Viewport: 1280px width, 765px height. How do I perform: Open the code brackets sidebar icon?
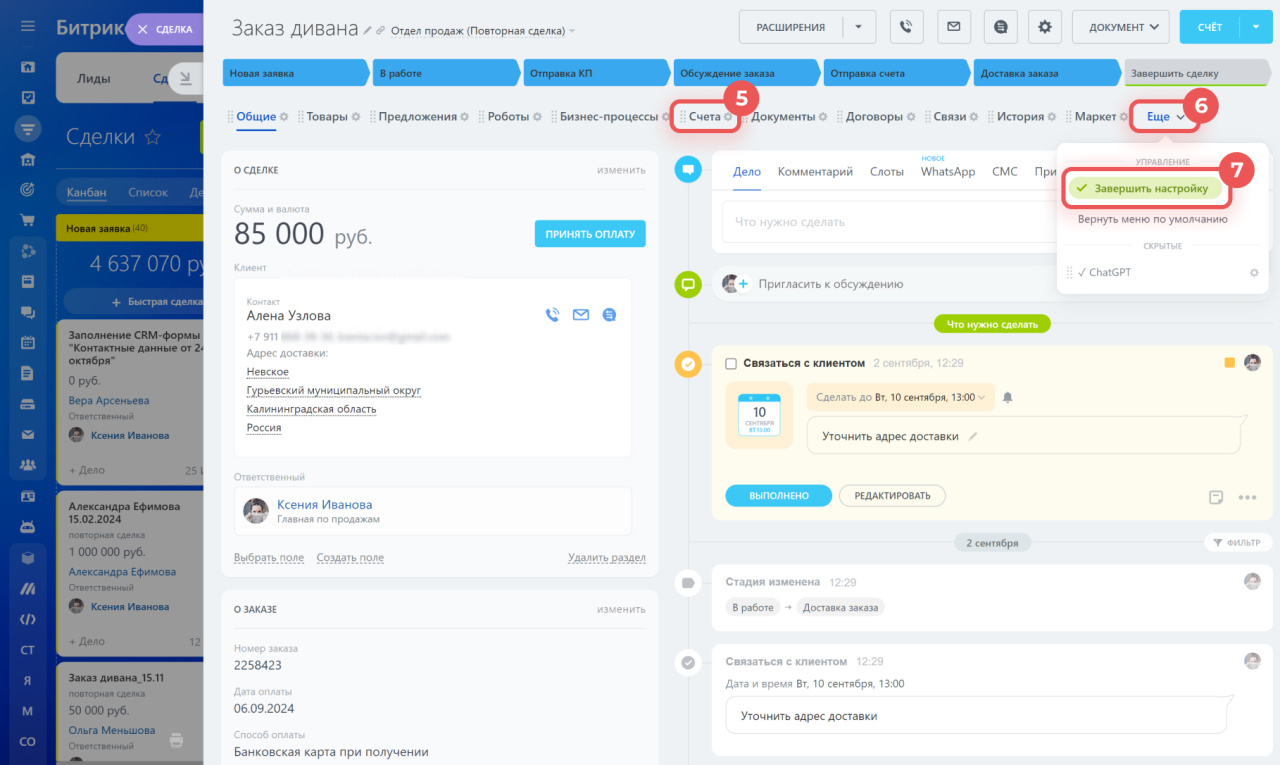click(28, 619)
